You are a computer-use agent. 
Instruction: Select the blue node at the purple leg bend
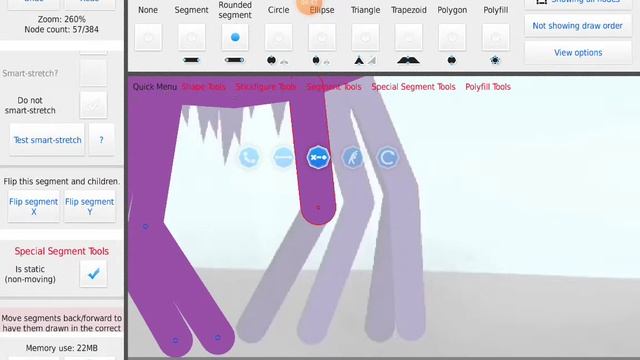click(x=145, y=227)
